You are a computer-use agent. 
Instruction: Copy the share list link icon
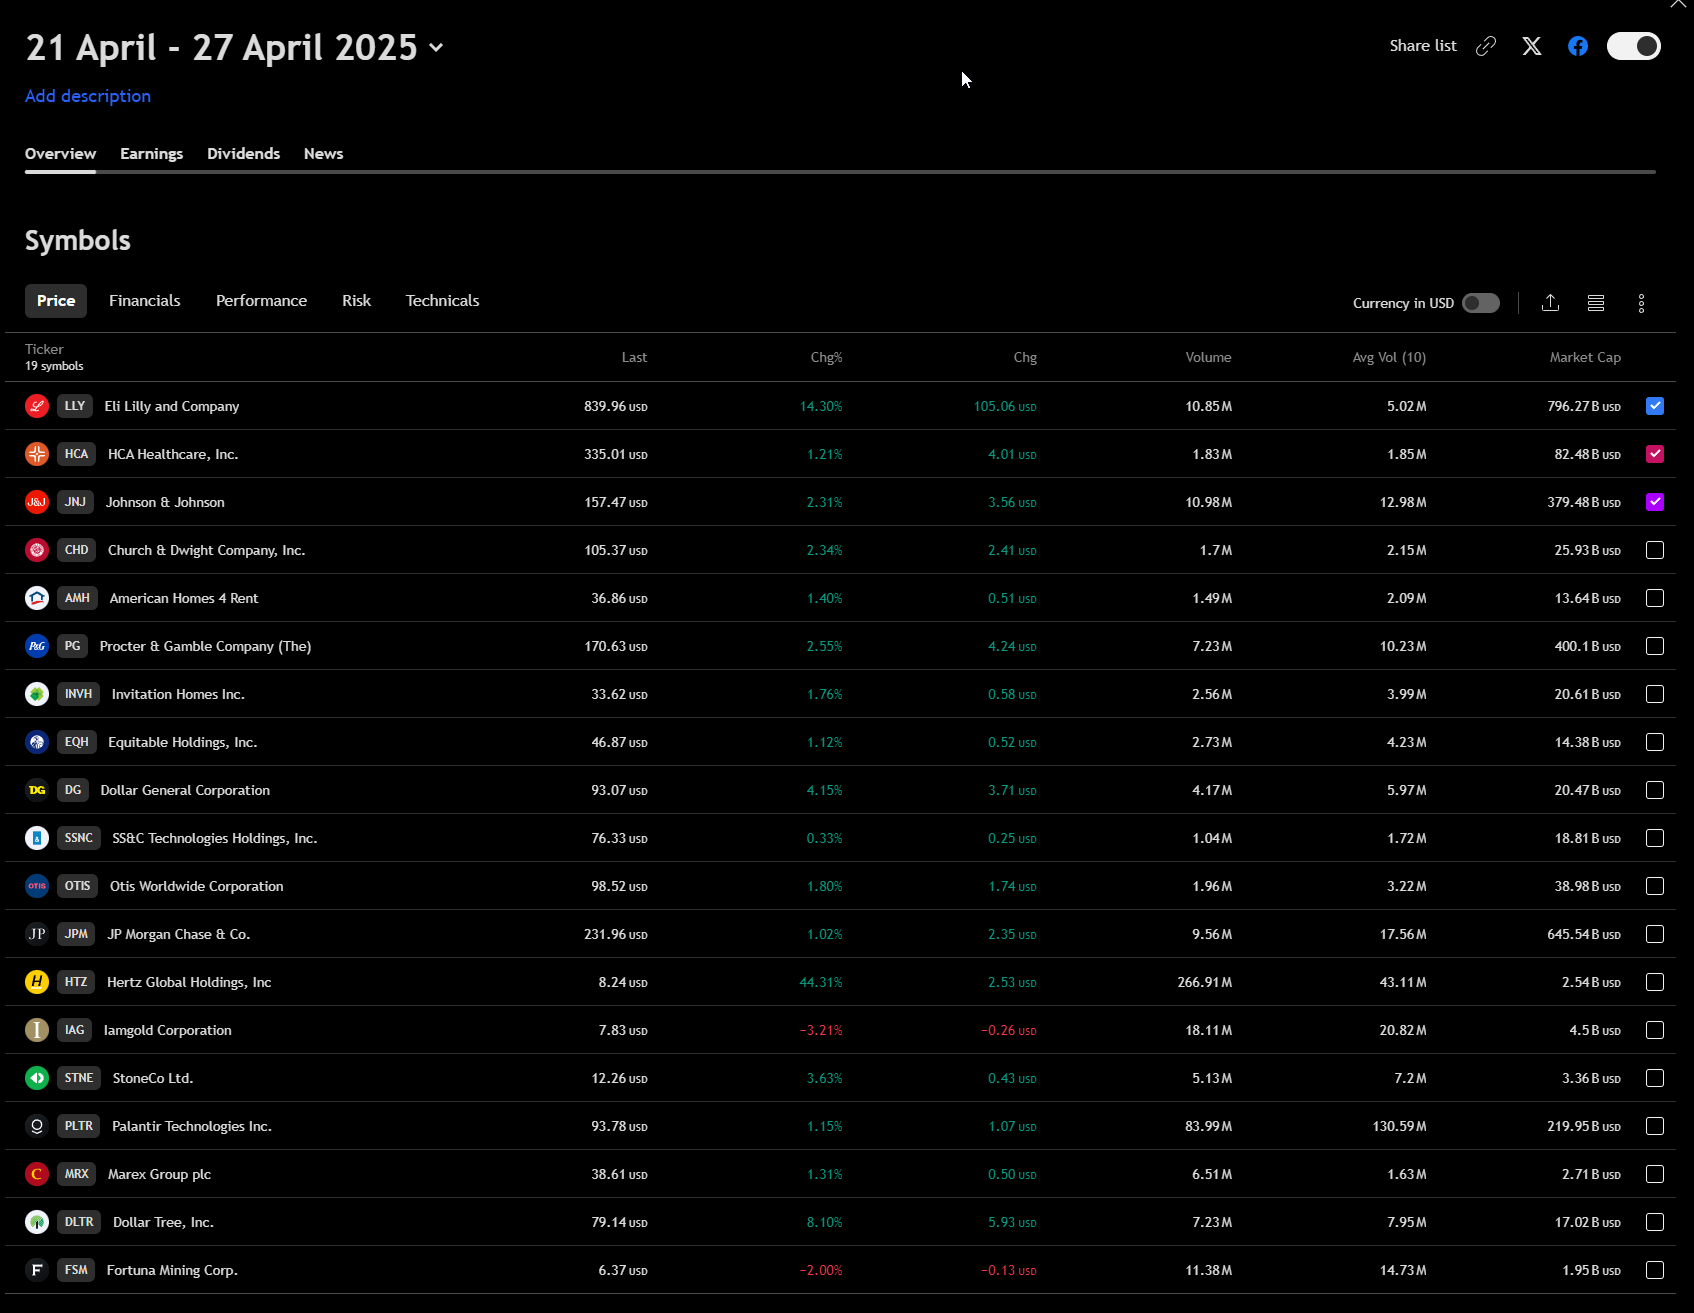pos(1486,46)
